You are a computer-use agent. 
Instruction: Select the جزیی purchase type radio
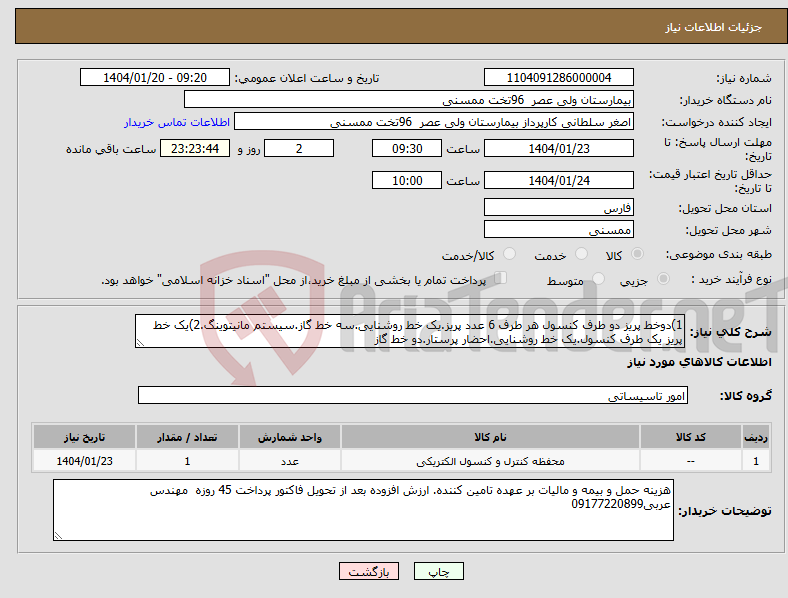pyautogui.click(x=663, y=278)
